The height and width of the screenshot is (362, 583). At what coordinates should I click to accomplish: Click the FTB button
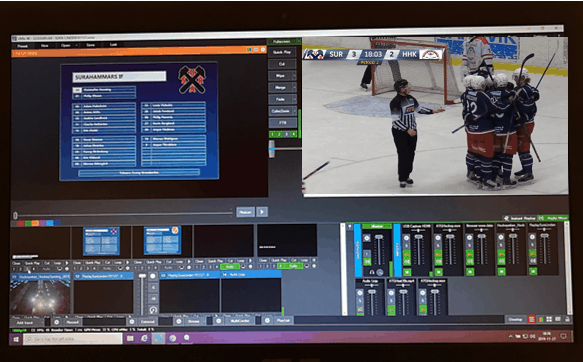tap(283, 123)
